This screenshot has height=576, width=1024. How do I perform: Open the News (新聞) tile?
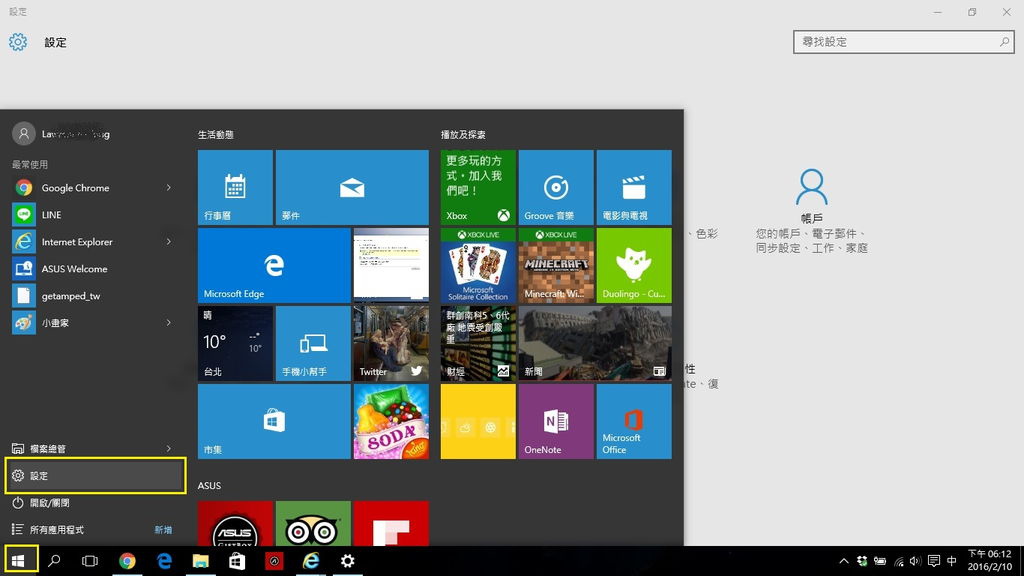pyautogui.click(x=595, y=344)
